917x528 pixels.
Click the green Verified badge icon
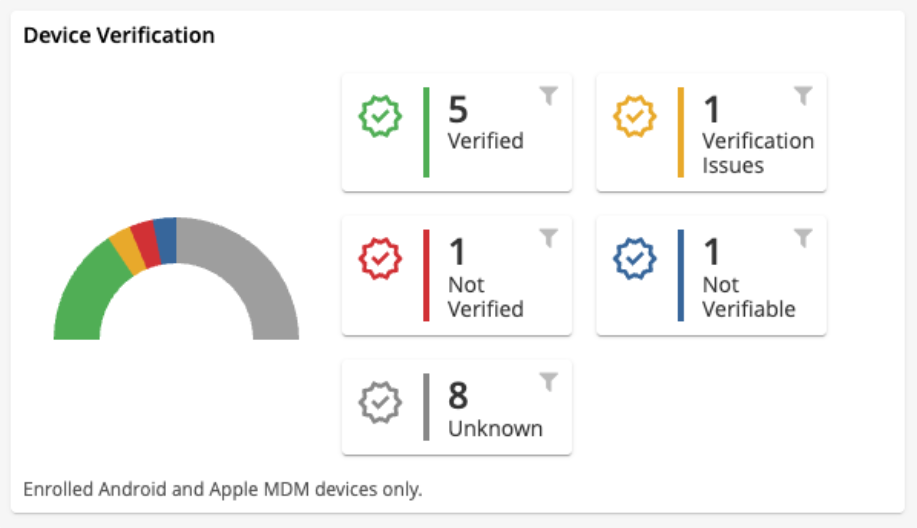pos(380,118)
